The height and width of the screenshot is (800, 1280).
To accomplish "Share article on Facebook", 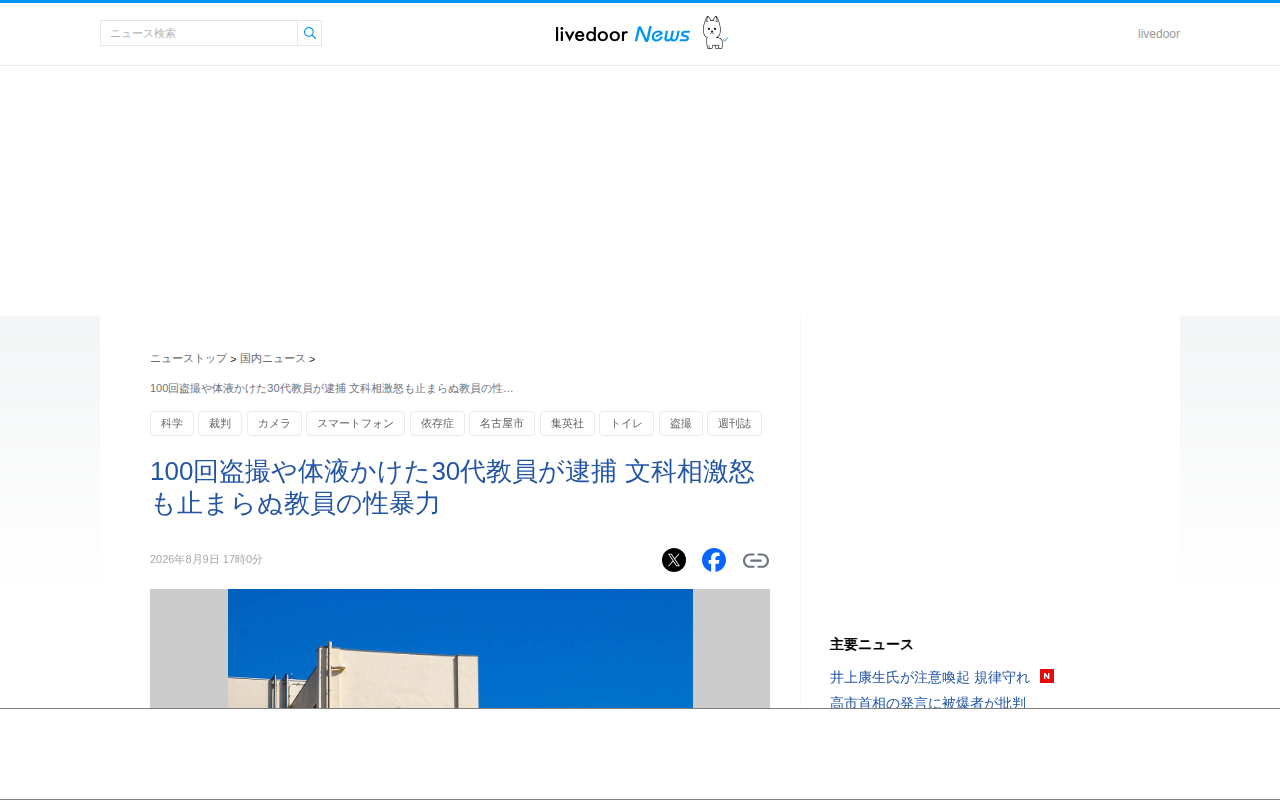I will 714,560.
